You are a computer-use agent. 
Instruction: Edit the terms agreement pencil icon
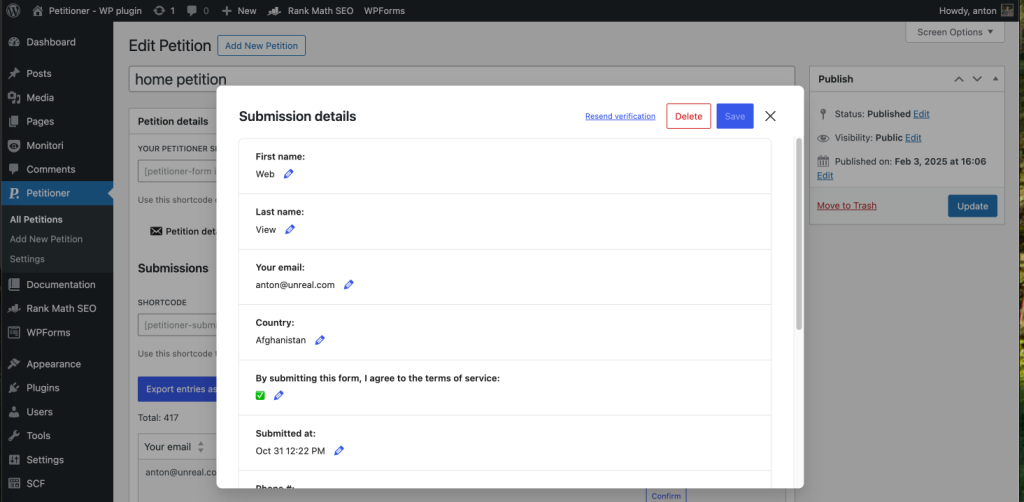279,396
